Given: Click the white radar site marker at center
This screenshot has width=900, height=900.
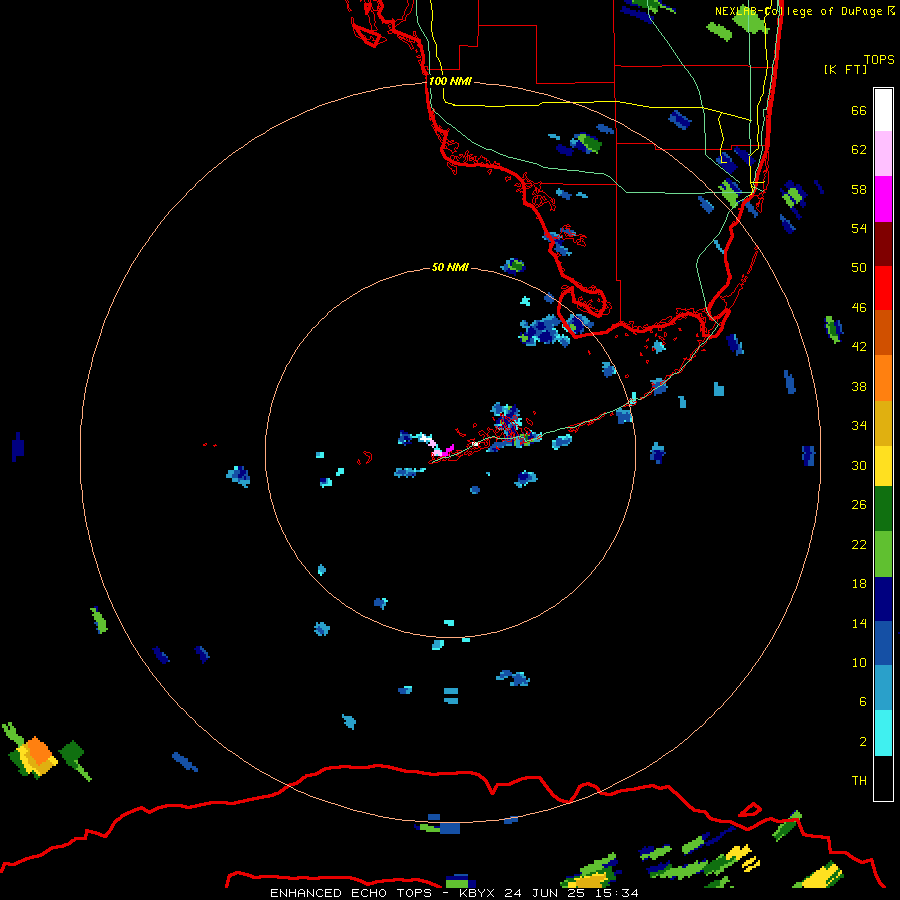Looking at the screenshot, I should [475, 444].
